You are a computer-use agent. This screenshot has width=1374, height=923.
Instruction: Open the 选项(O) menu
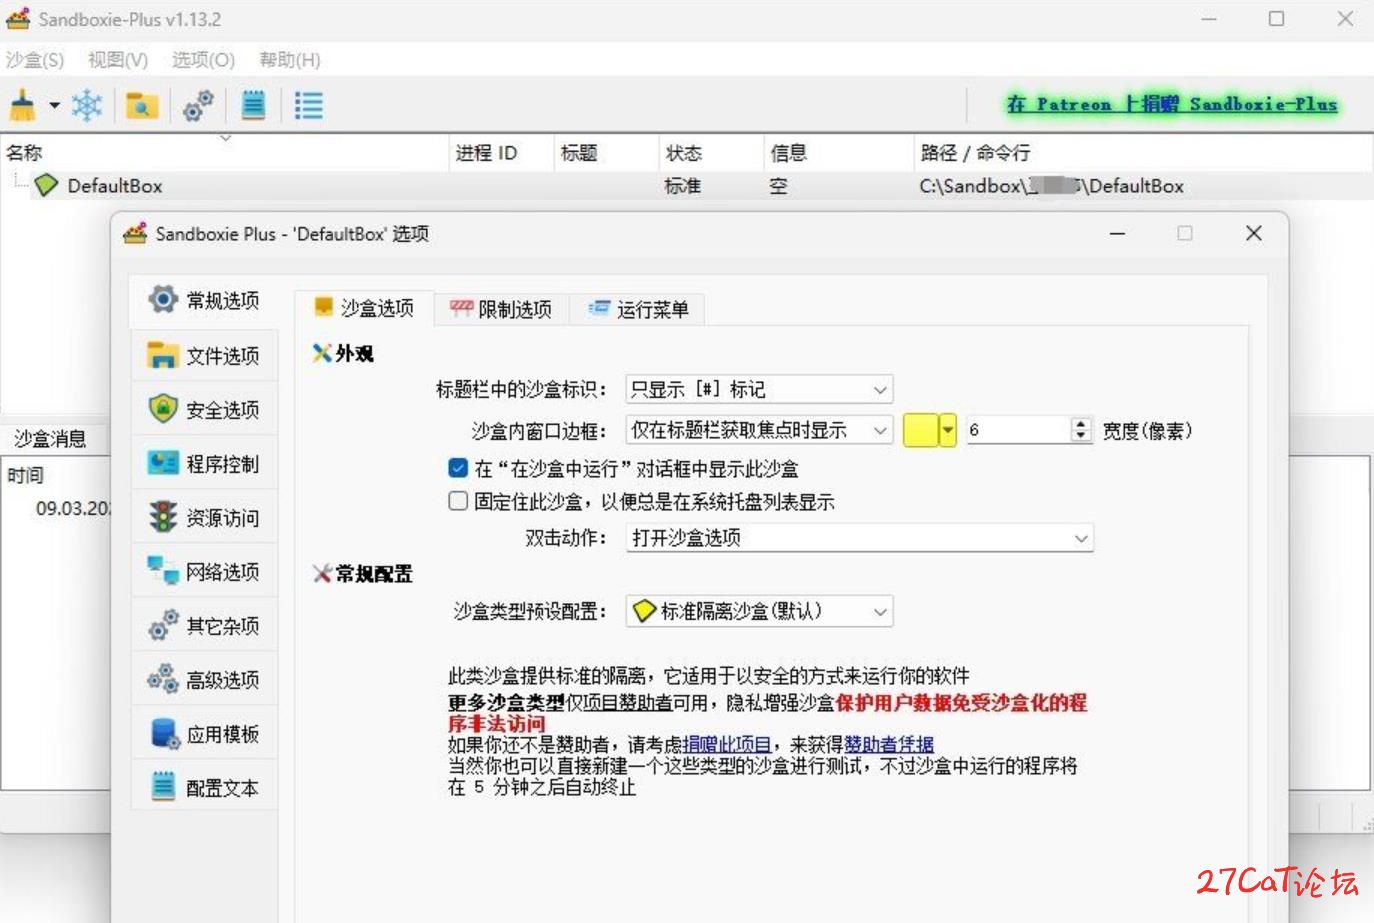[203, 60]
